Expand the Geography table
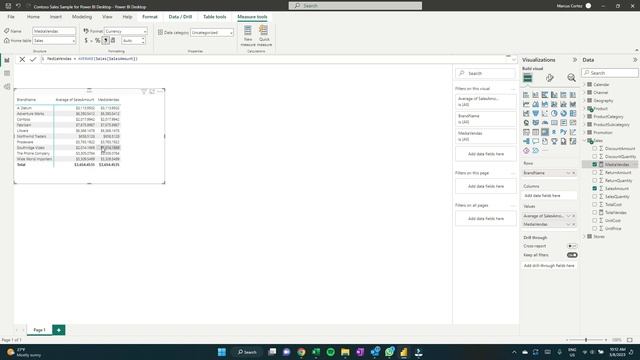Screen dimensions: 640x360 tap(584, 100)
